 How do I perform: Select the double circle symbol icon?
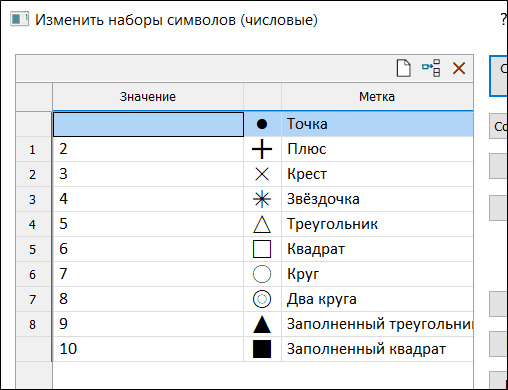[x=262, y=299]
